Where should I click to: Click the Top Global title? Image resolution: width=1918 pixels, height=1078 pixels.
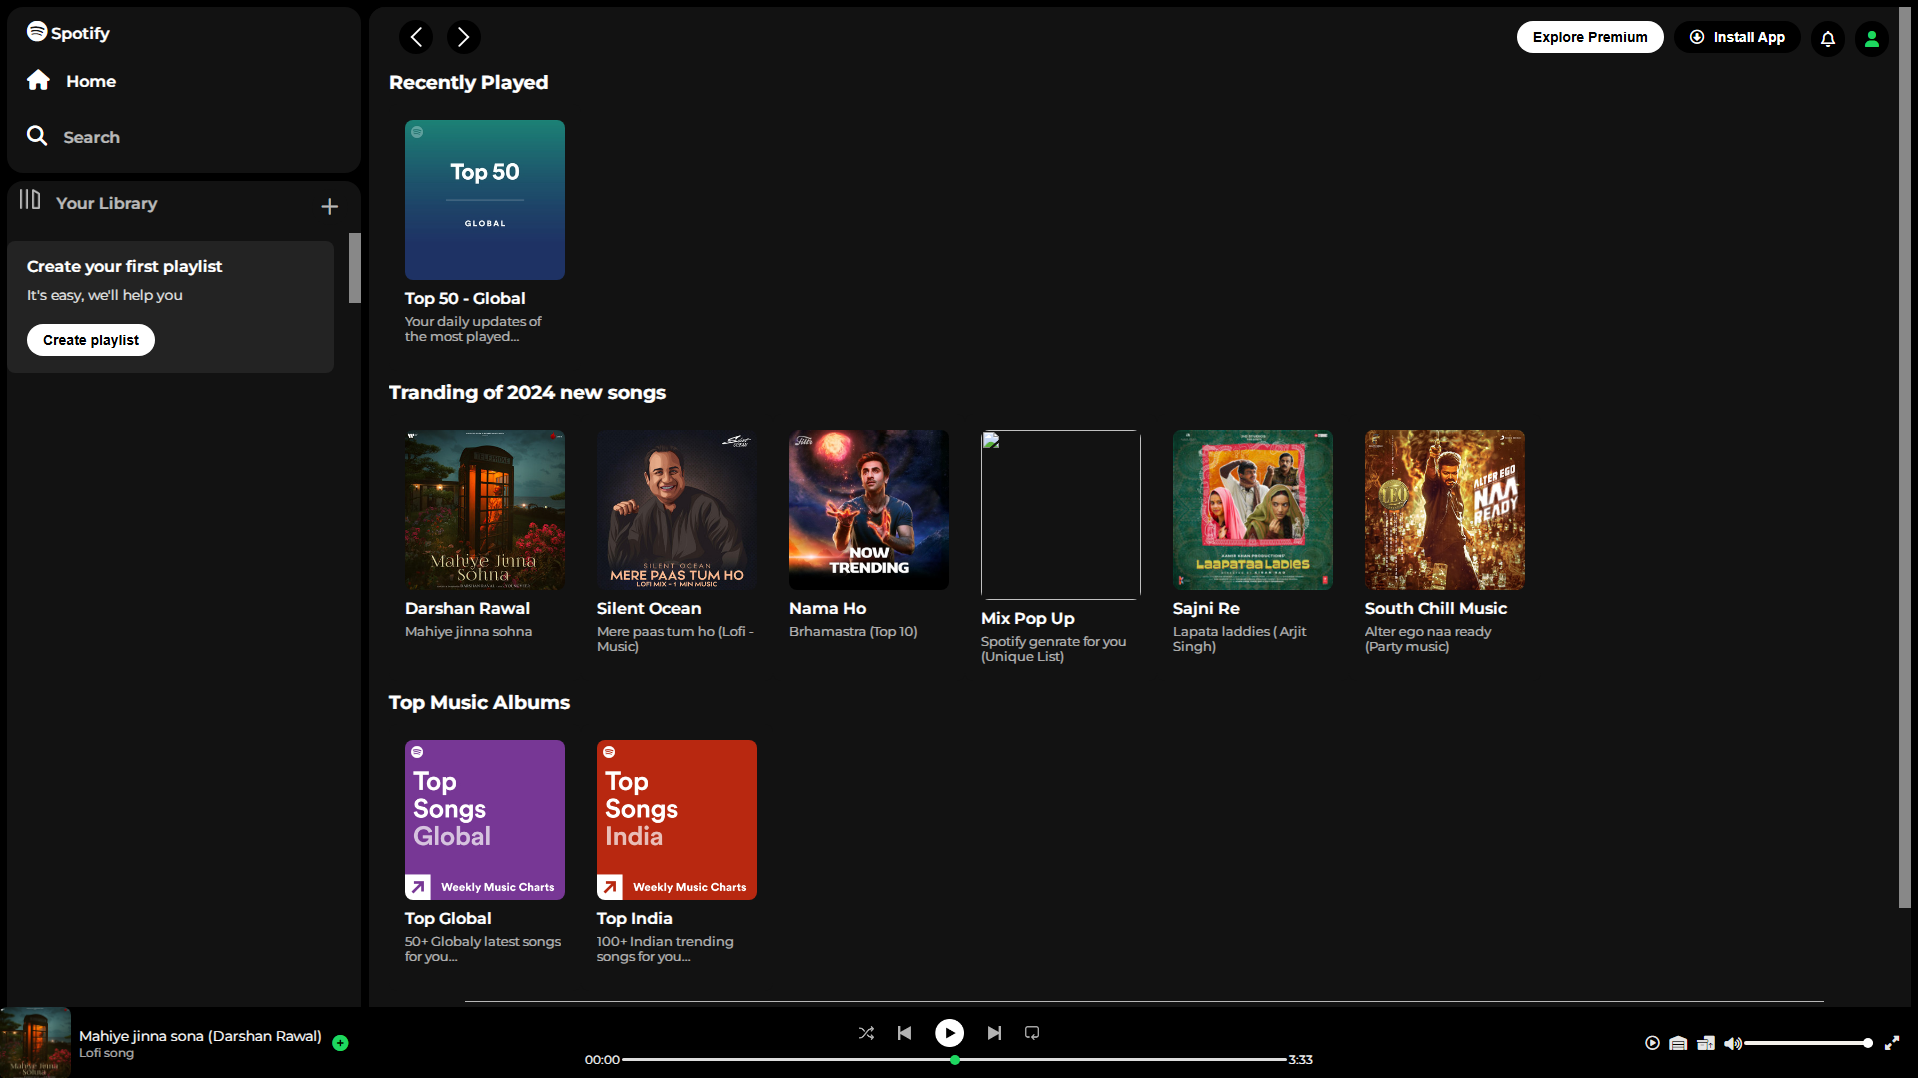click(x=448, y=918)
